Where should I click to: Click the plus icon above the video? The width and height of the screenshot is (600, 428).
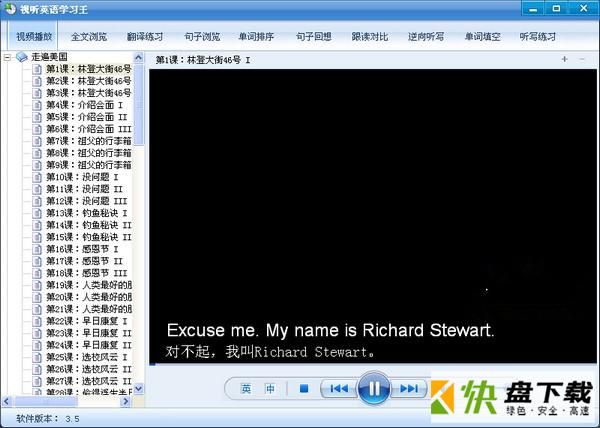click(564, 59)
